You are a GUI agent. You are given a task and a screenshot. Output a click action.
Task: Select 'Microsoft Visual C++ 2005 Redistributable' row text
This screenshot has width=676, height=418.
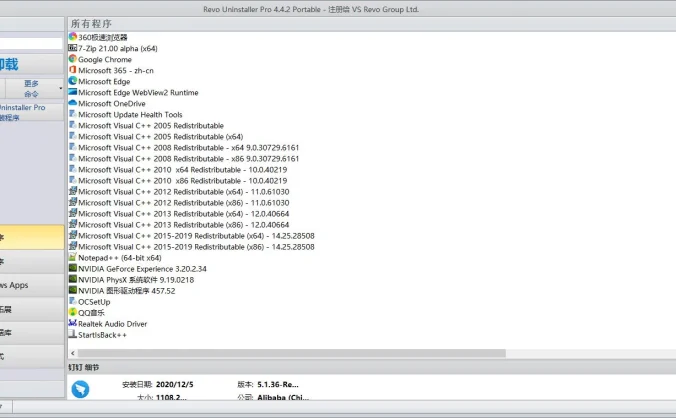point(151,126)
